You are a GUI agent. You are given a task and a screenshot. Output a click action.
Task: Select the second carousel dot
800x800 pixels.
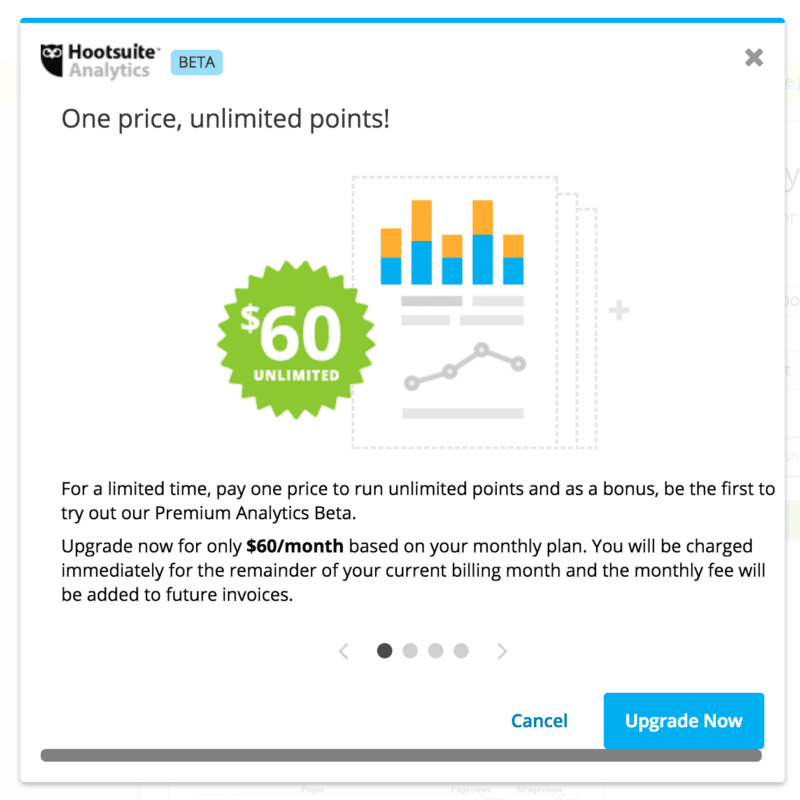coord(410,651)
